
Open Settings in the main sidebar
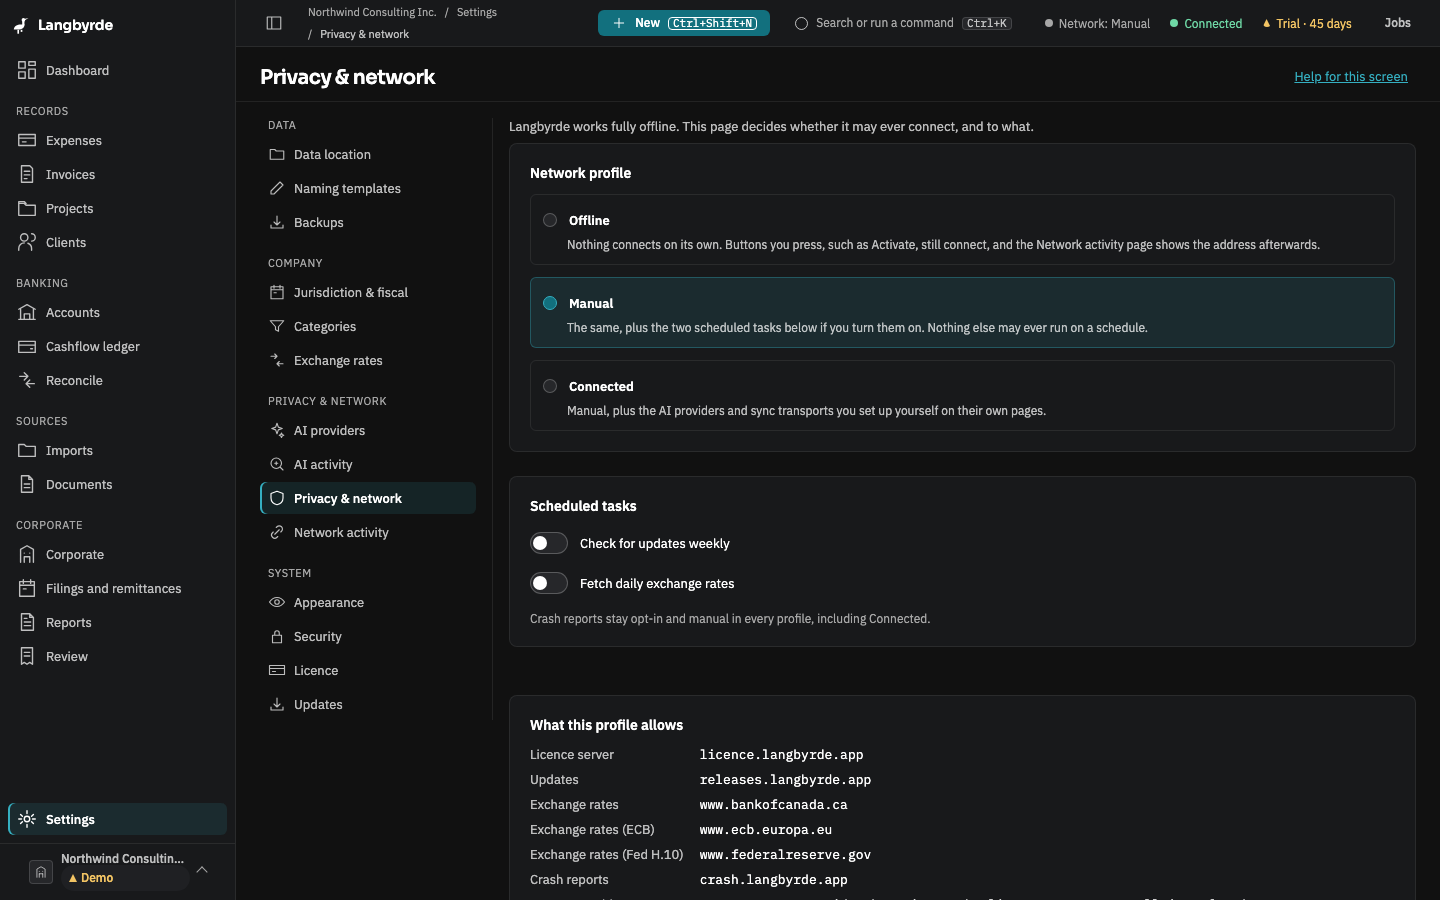118,819
